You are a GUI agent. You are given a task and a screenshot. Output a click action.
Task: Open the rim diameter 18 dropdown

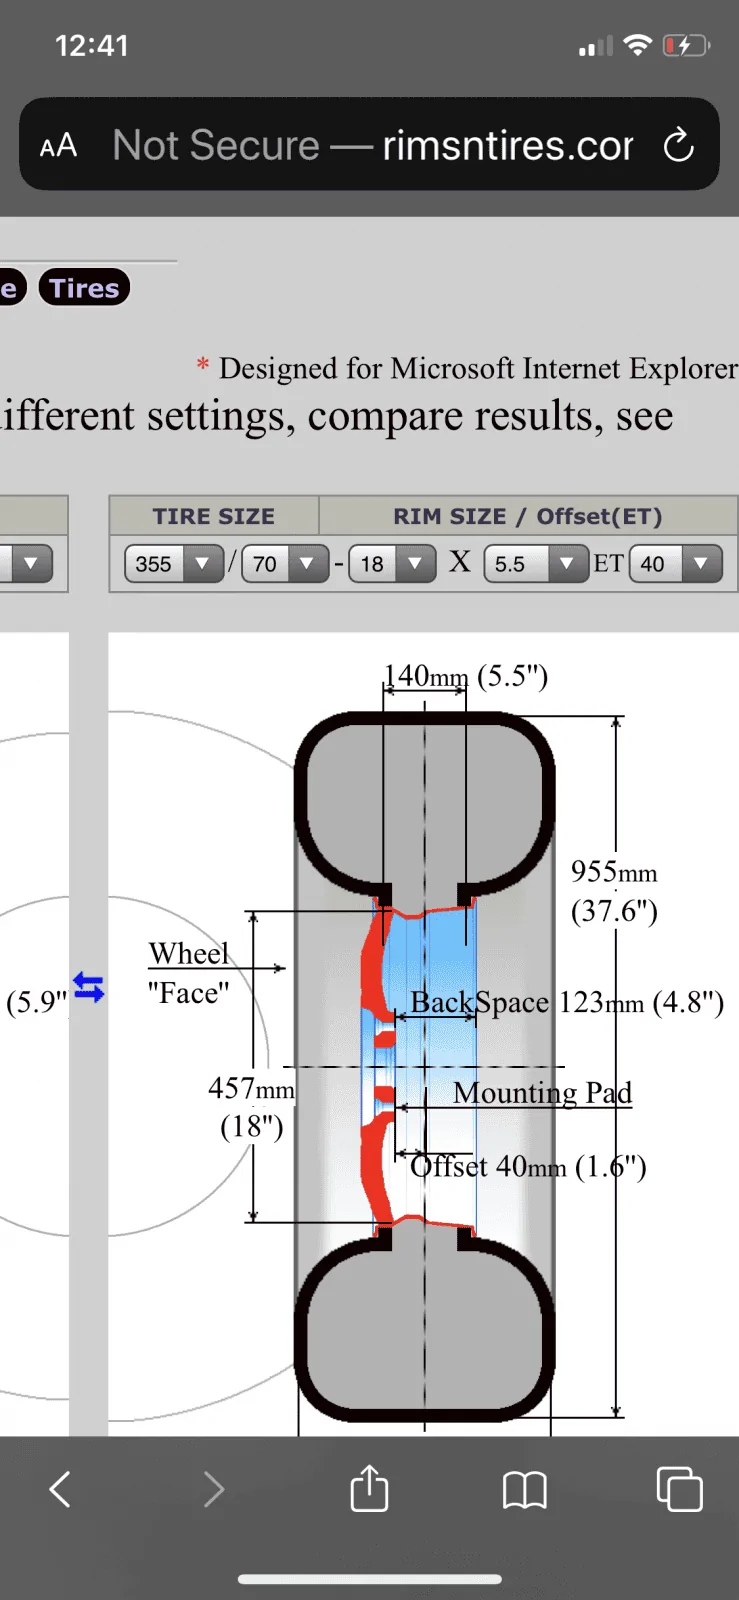392,564
